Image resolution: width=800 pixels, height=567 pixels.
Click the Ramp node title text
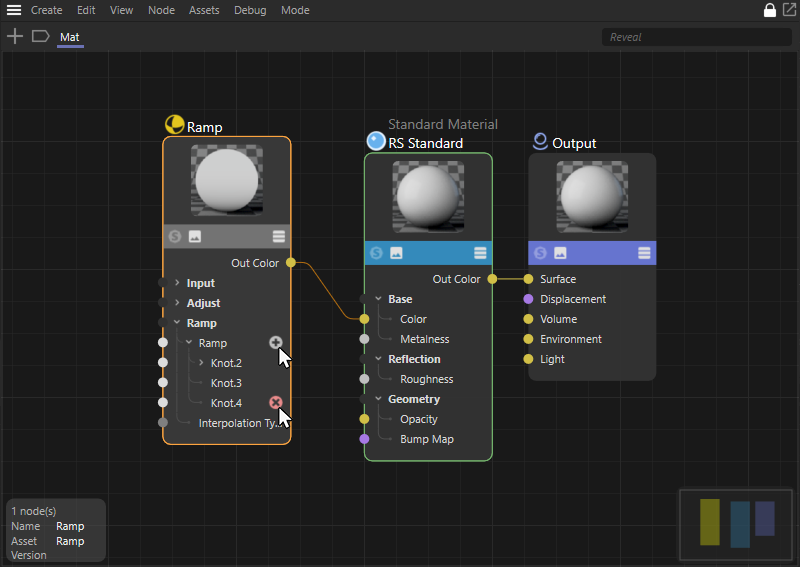point(205,127)
